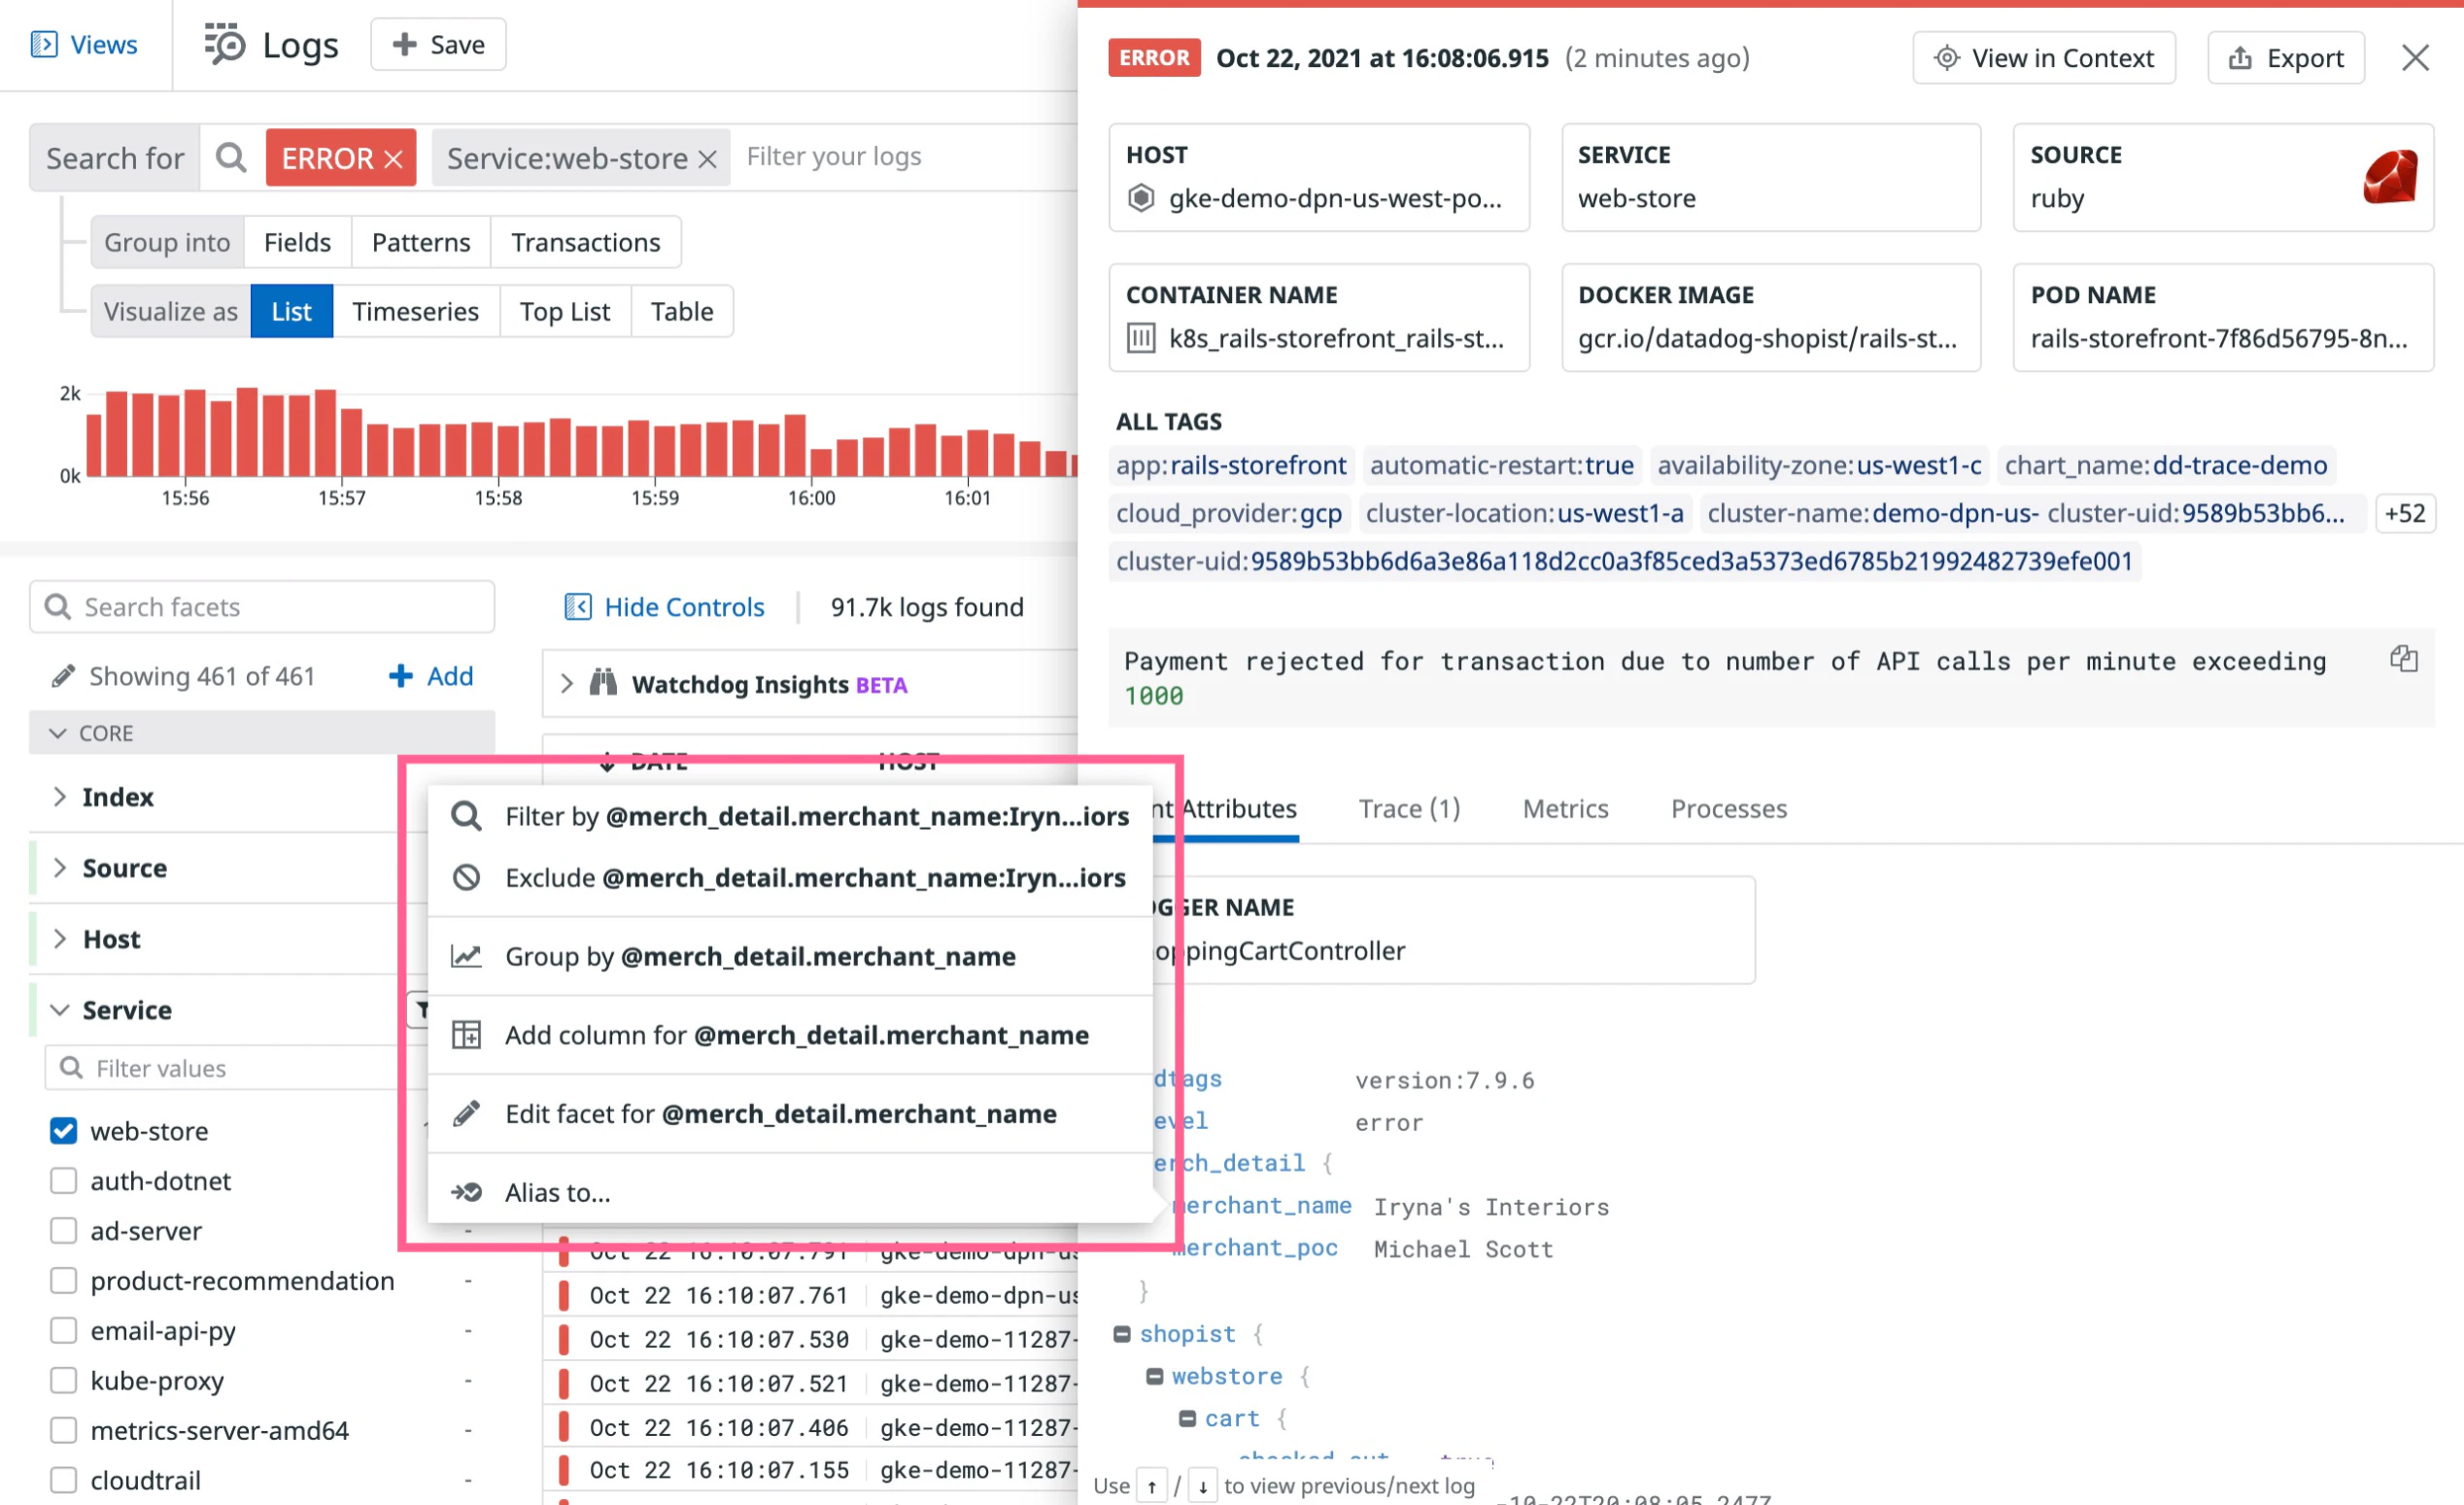Collapse the webstore JSON node
This screenshot has width=2464, height=1505.
click(x=1155, y=1377)
